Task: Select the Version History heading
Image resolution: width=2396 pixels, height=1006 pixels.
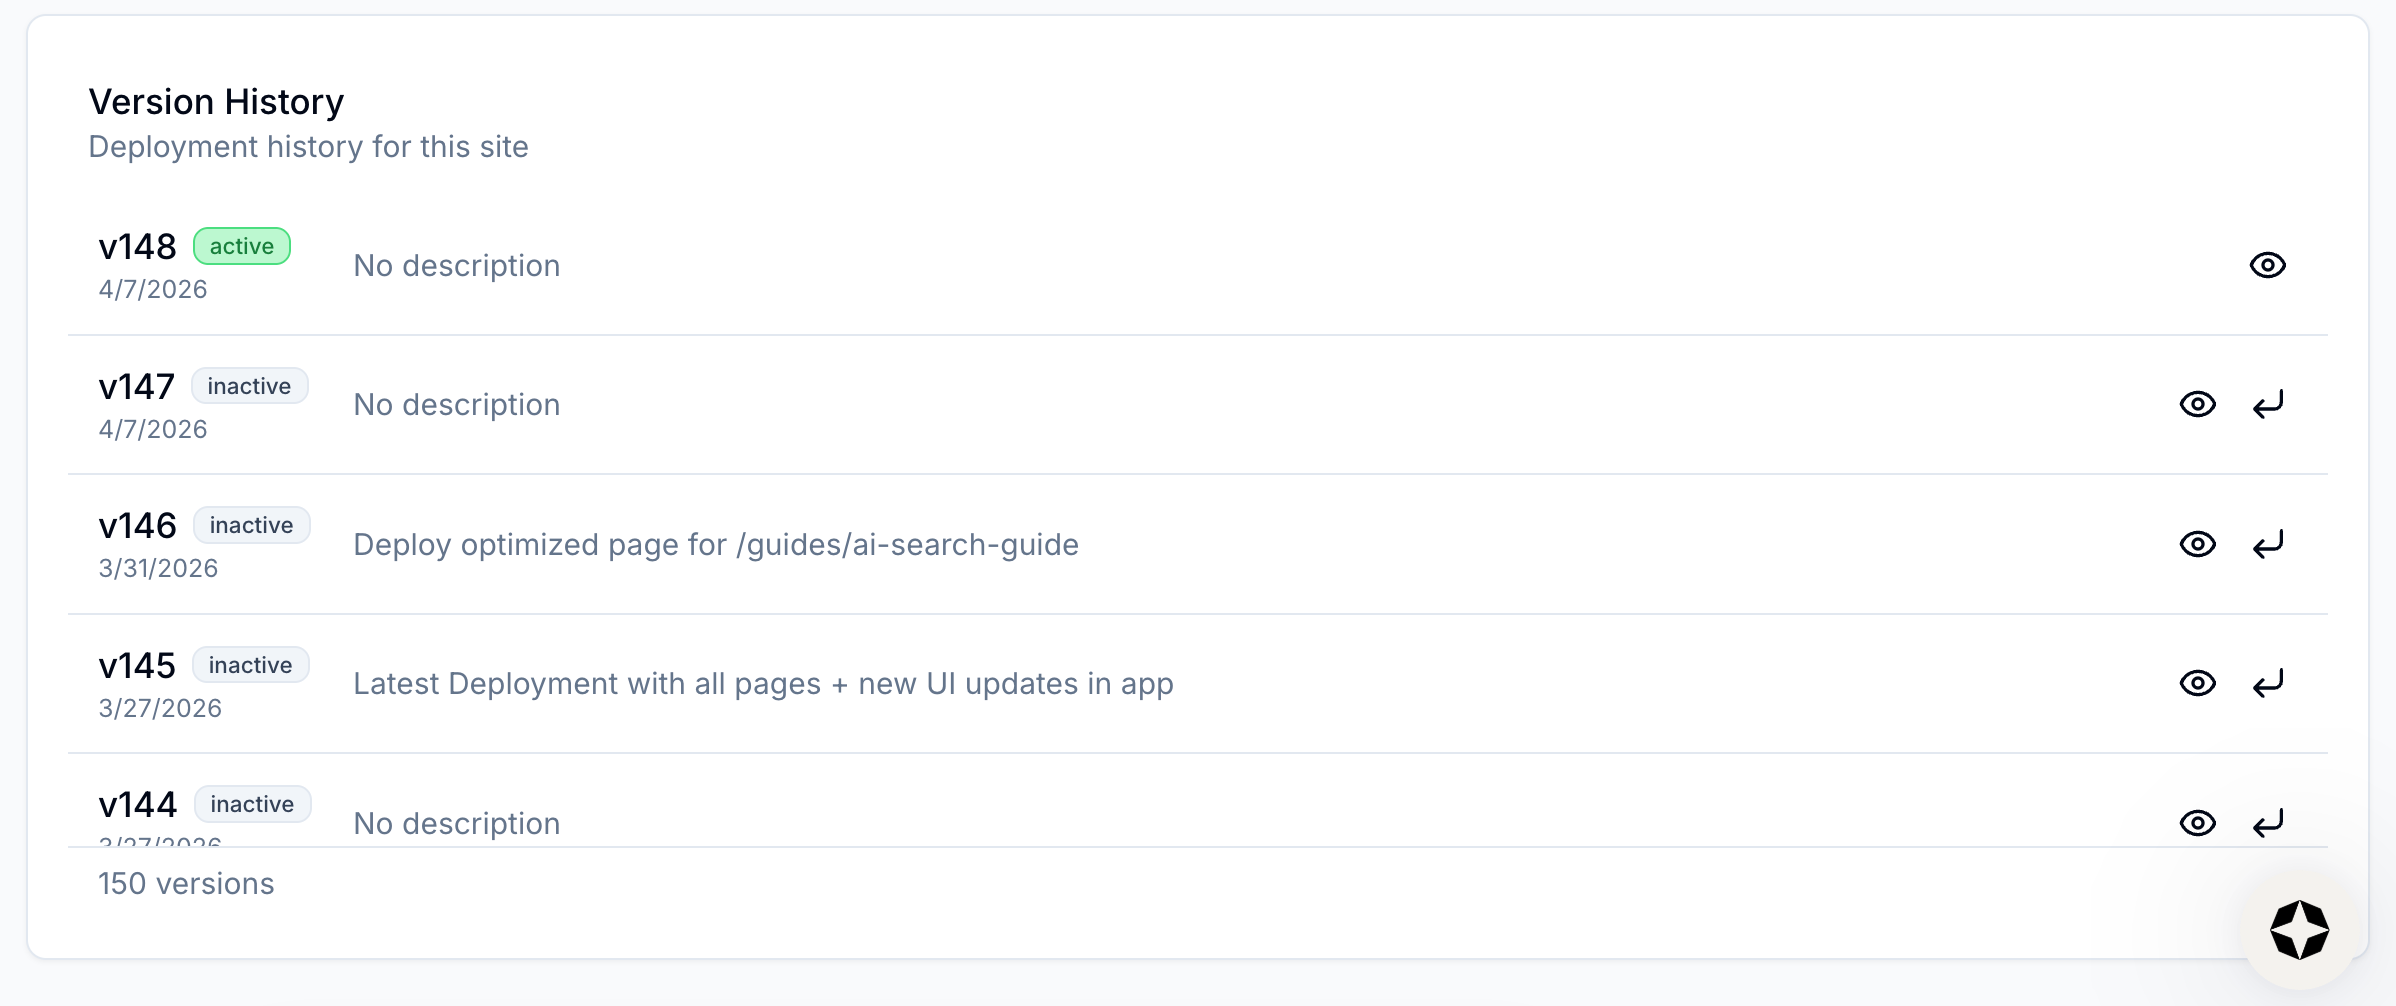Action: tap(216, 100)
